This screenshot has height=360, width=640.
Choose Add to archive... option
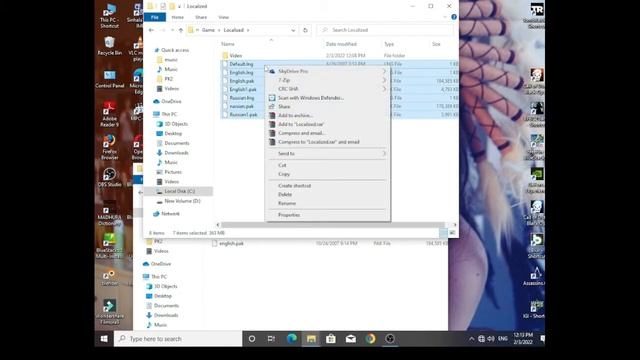(x=328, y=116)
